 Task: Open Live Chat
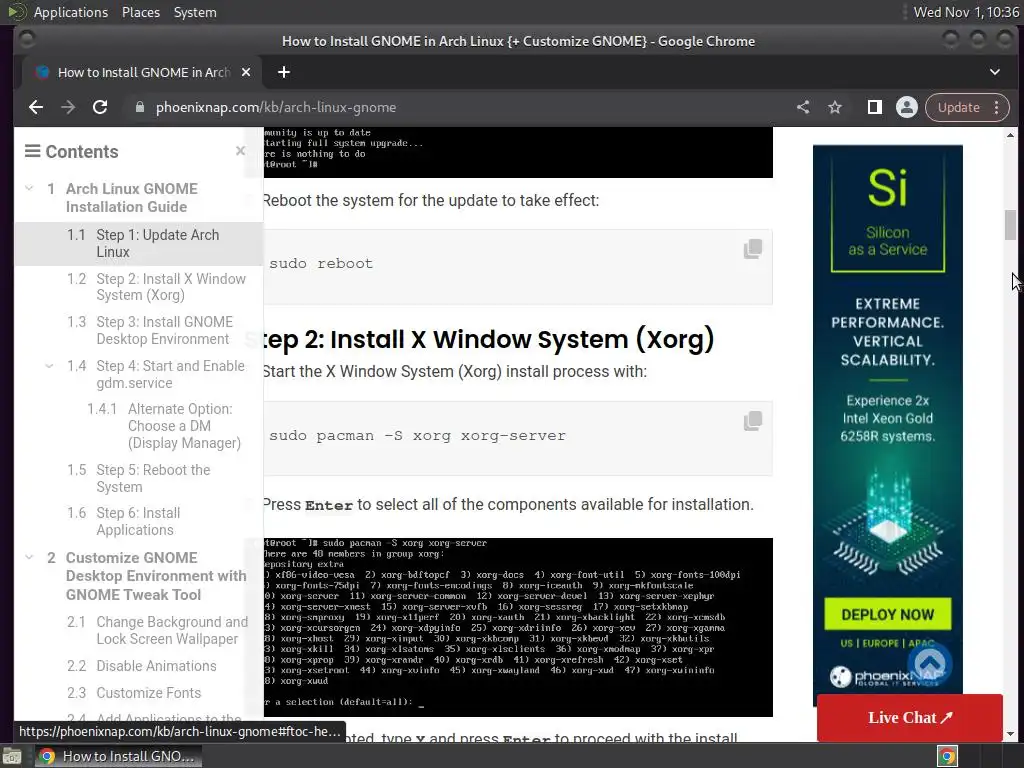tap(909, 717)
